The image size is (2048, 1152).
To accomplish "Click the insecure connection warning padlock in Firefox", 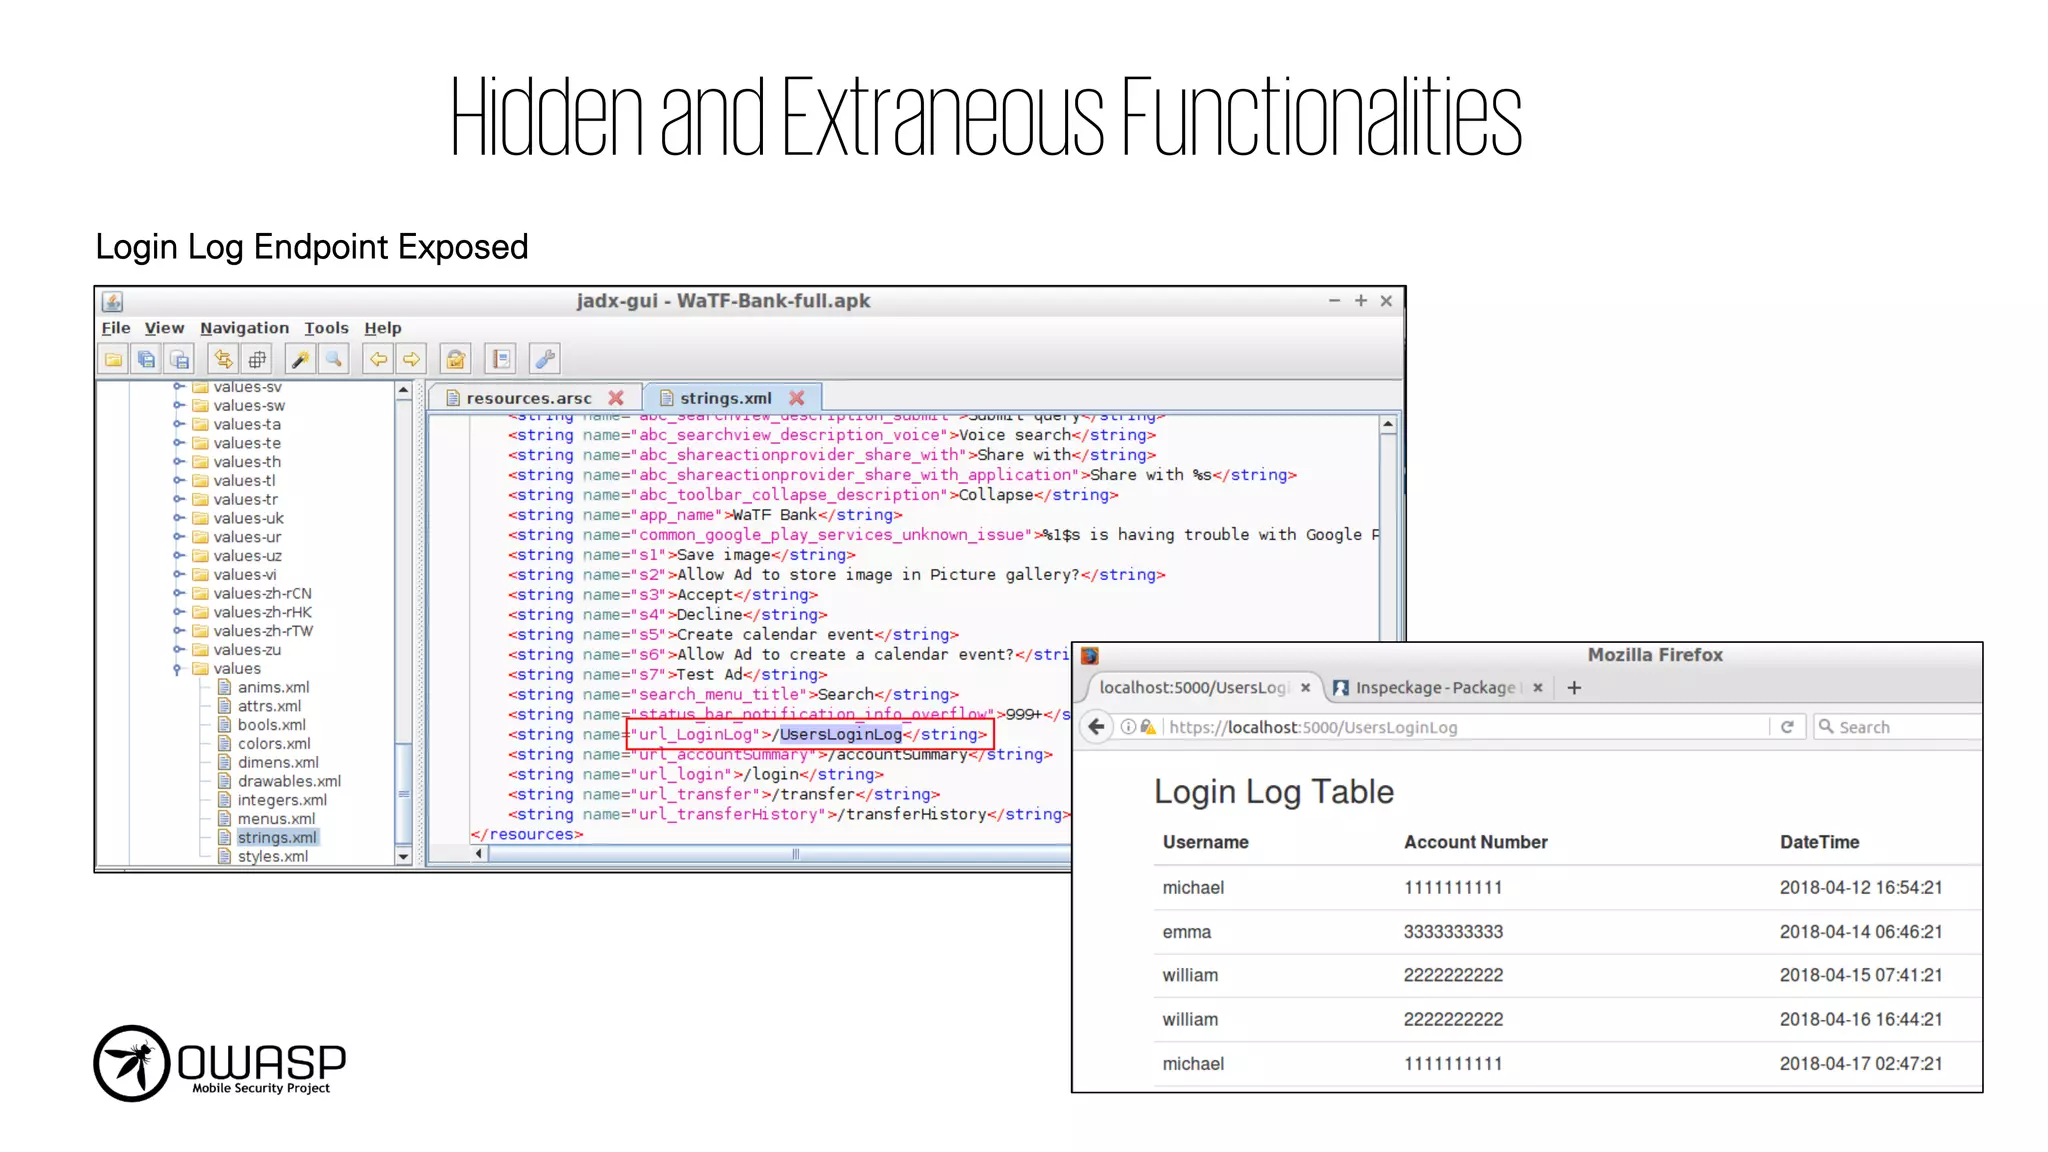I will pos(1148,727).
